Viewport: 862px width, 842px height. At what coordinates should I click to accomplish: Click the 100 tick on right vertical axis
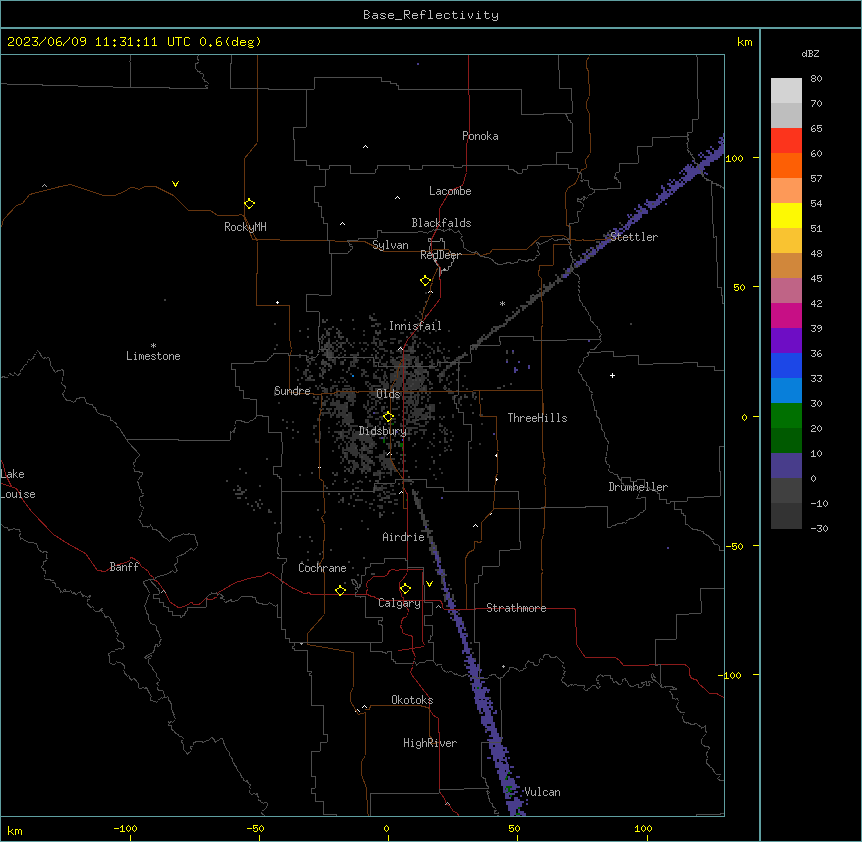click(734, 158)
